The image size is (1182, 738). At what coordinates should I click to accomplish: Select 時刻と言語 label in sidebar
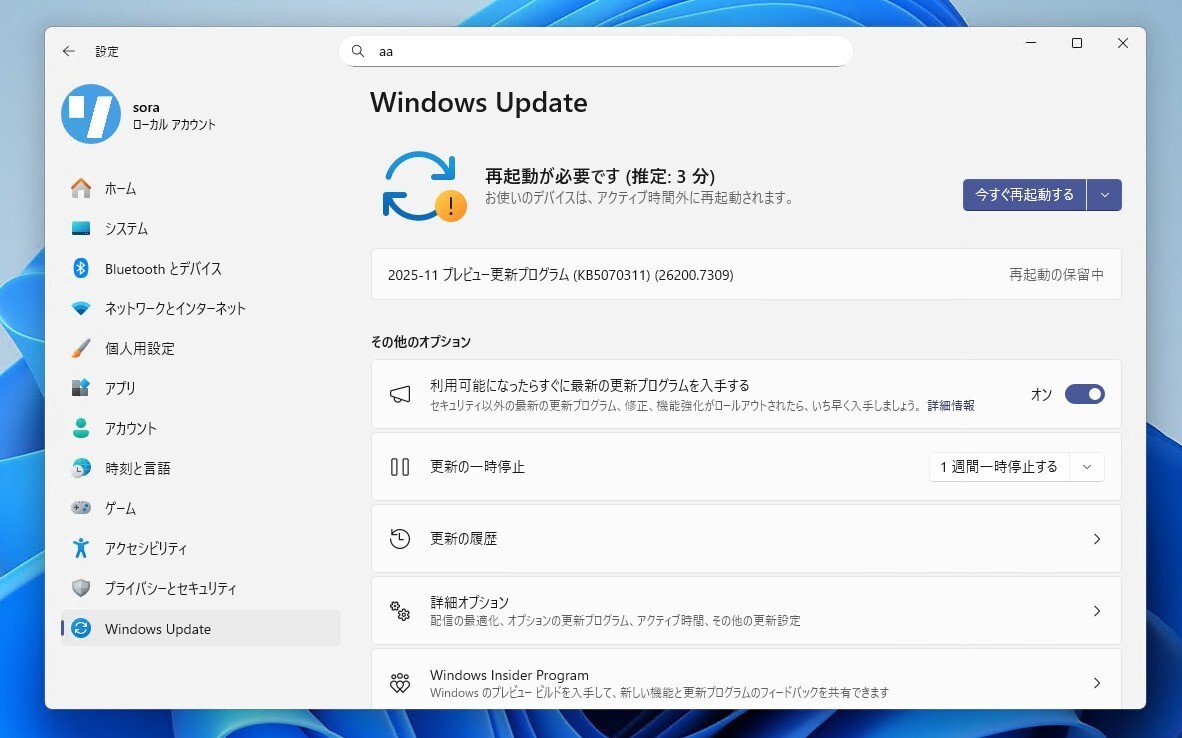[x=137, y=468]
